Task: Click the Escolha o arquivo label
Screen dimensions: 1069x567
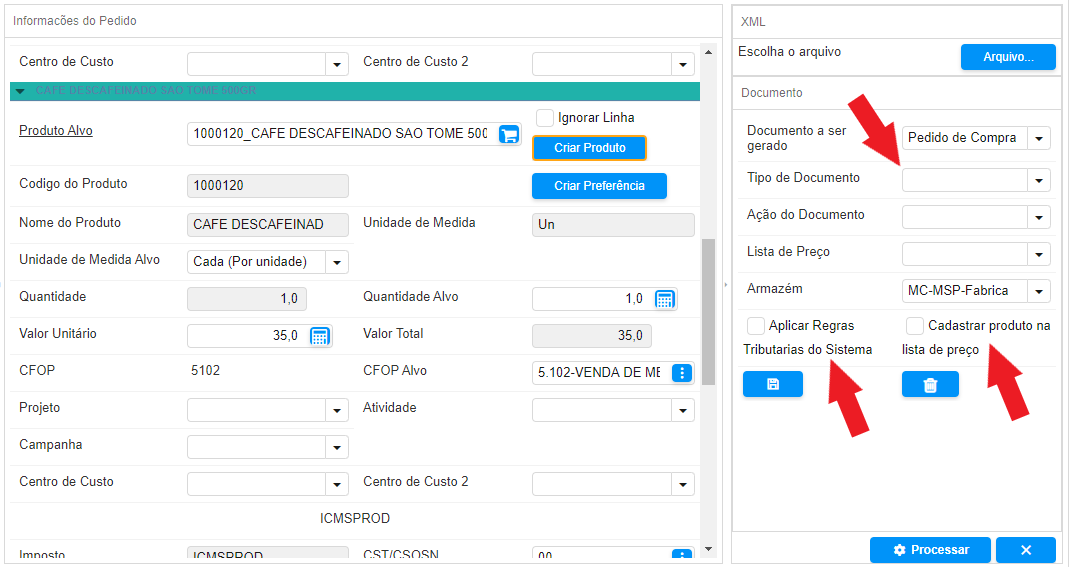Action: point(789,52)
